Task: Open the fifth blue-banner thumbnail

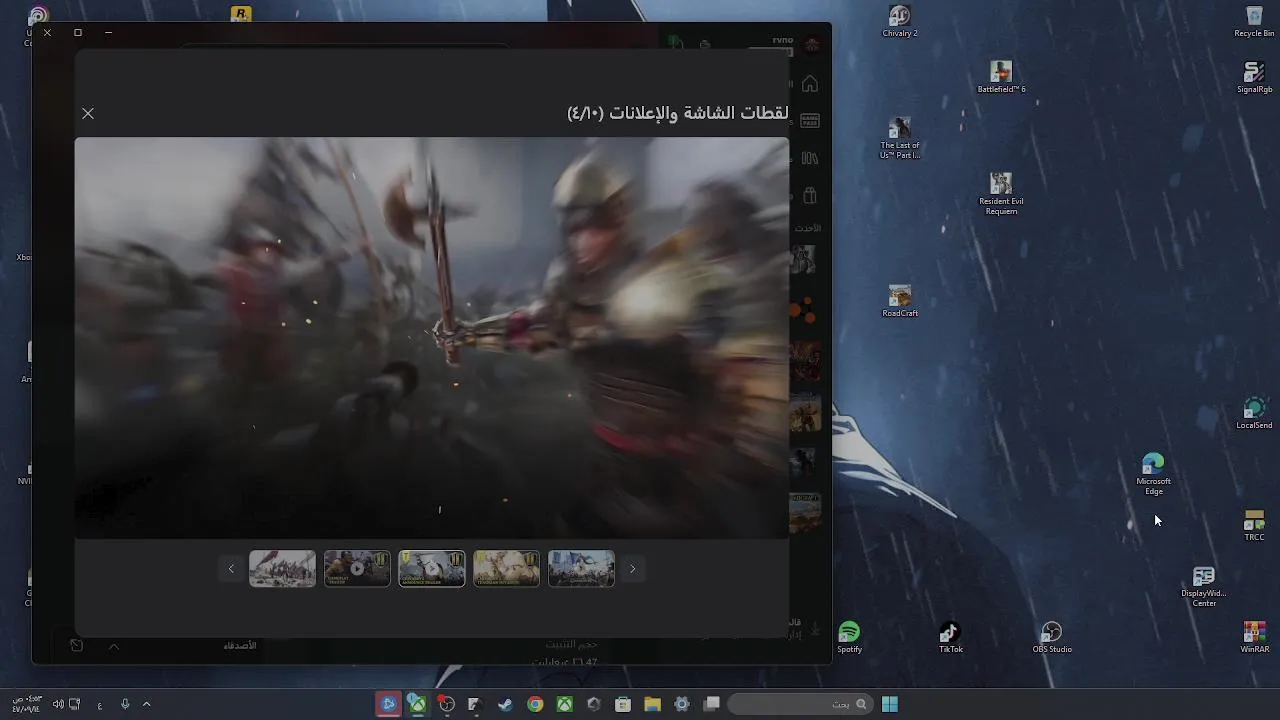Action: click(x=581, y=569)
